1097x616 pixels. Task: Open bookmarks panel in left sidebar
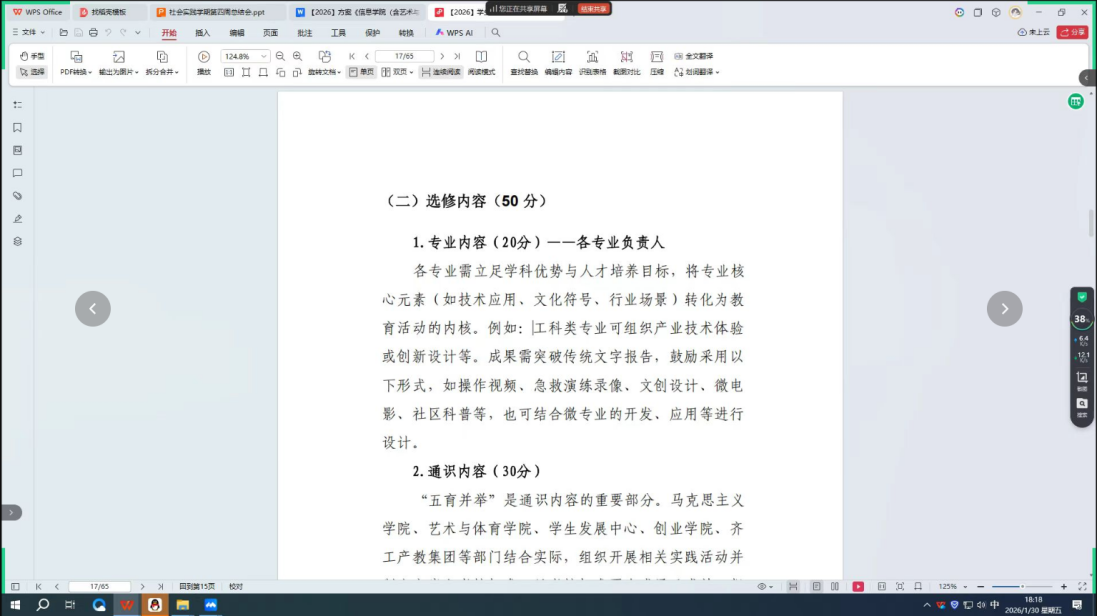pyautogui.click(x=17, y=127)
